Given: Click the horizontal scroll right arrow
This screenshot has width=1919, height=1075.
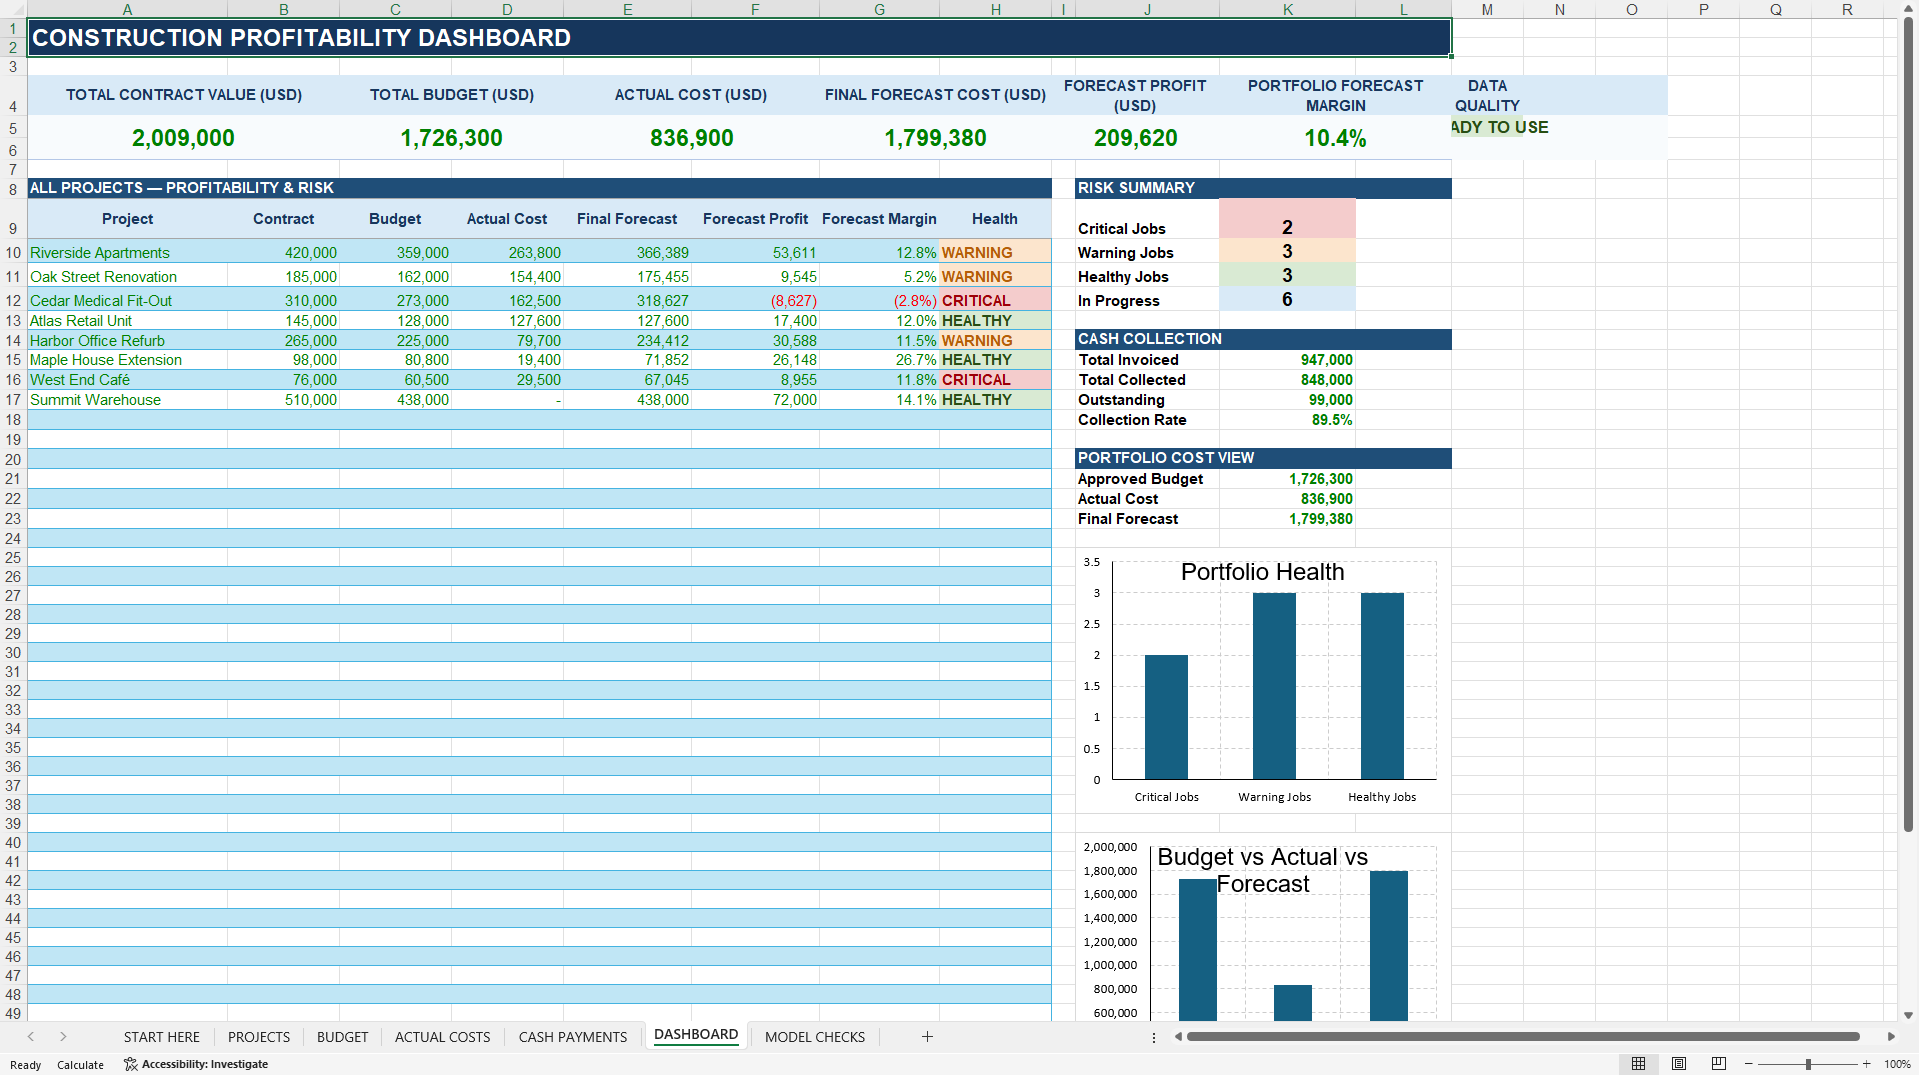Looking at the screenshot, I should pos(1891,1037).
